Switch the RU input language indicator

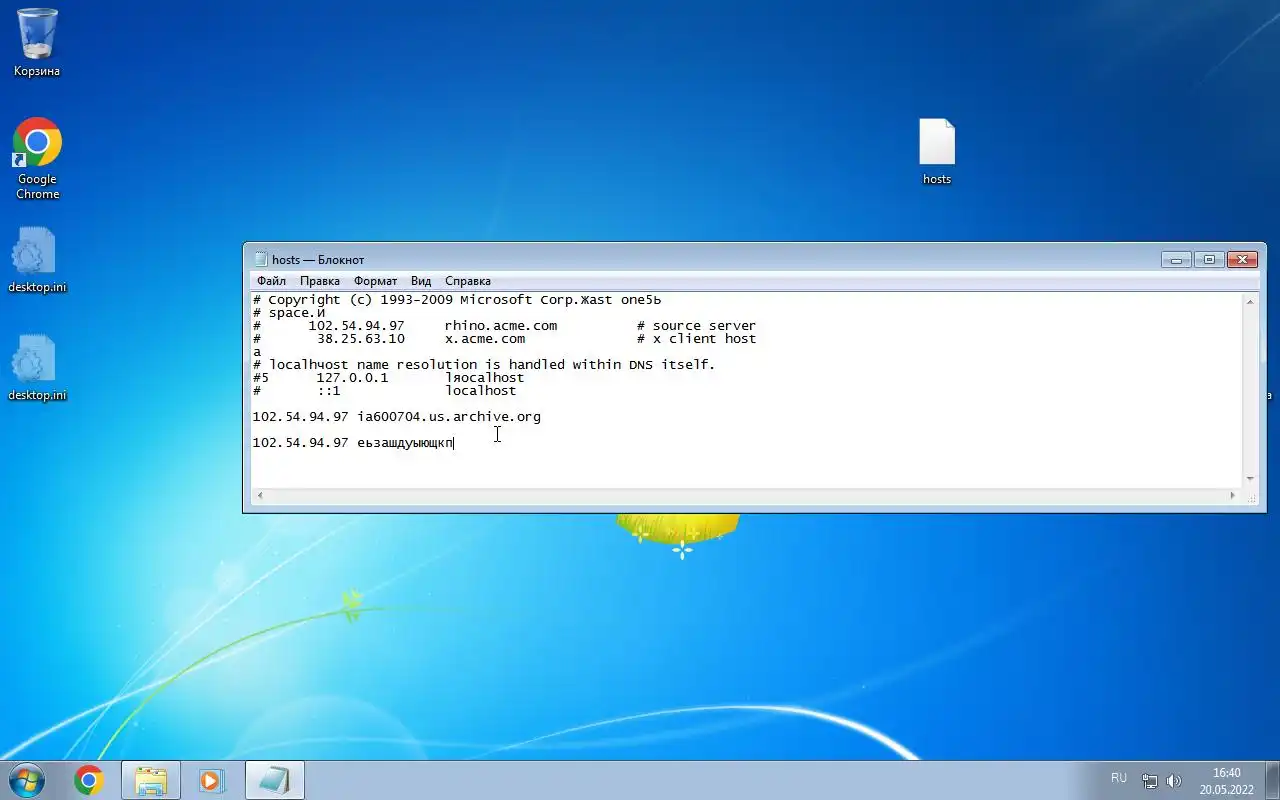pyautogui.click(x=1119, y=778)
